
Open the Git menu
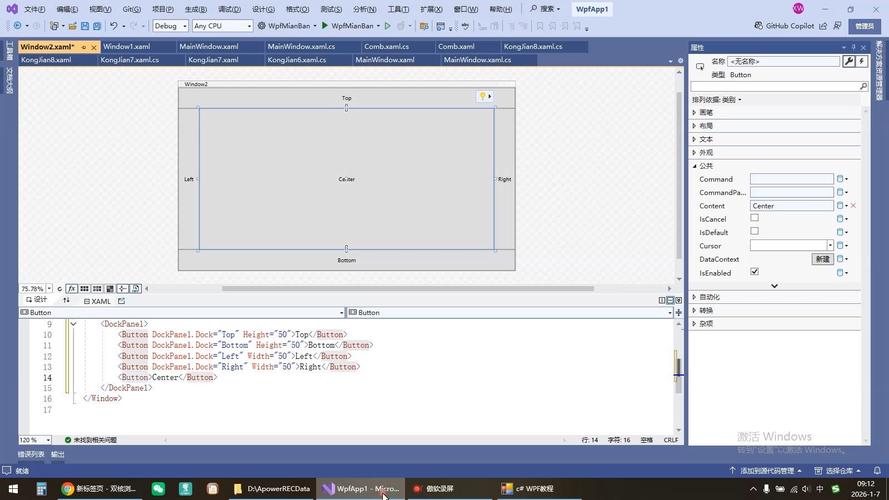[x=132, y=9]
